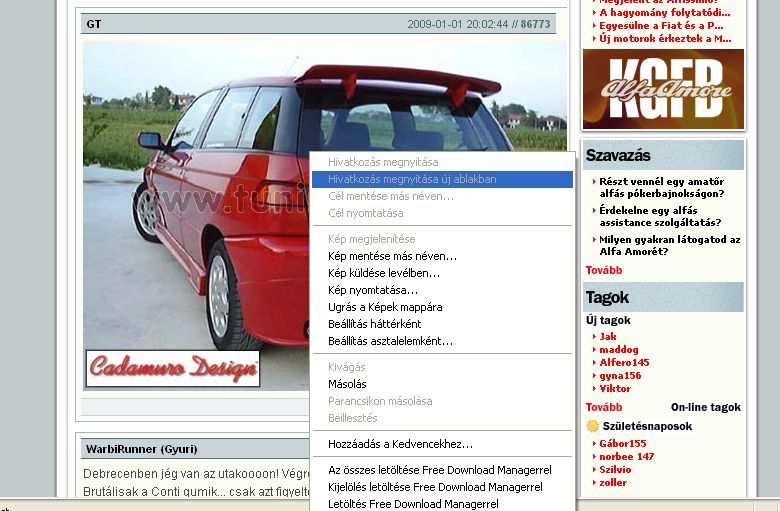
Task: Click post number '86773' in the header
Action: pyautogui.click(x=535, y=24)
